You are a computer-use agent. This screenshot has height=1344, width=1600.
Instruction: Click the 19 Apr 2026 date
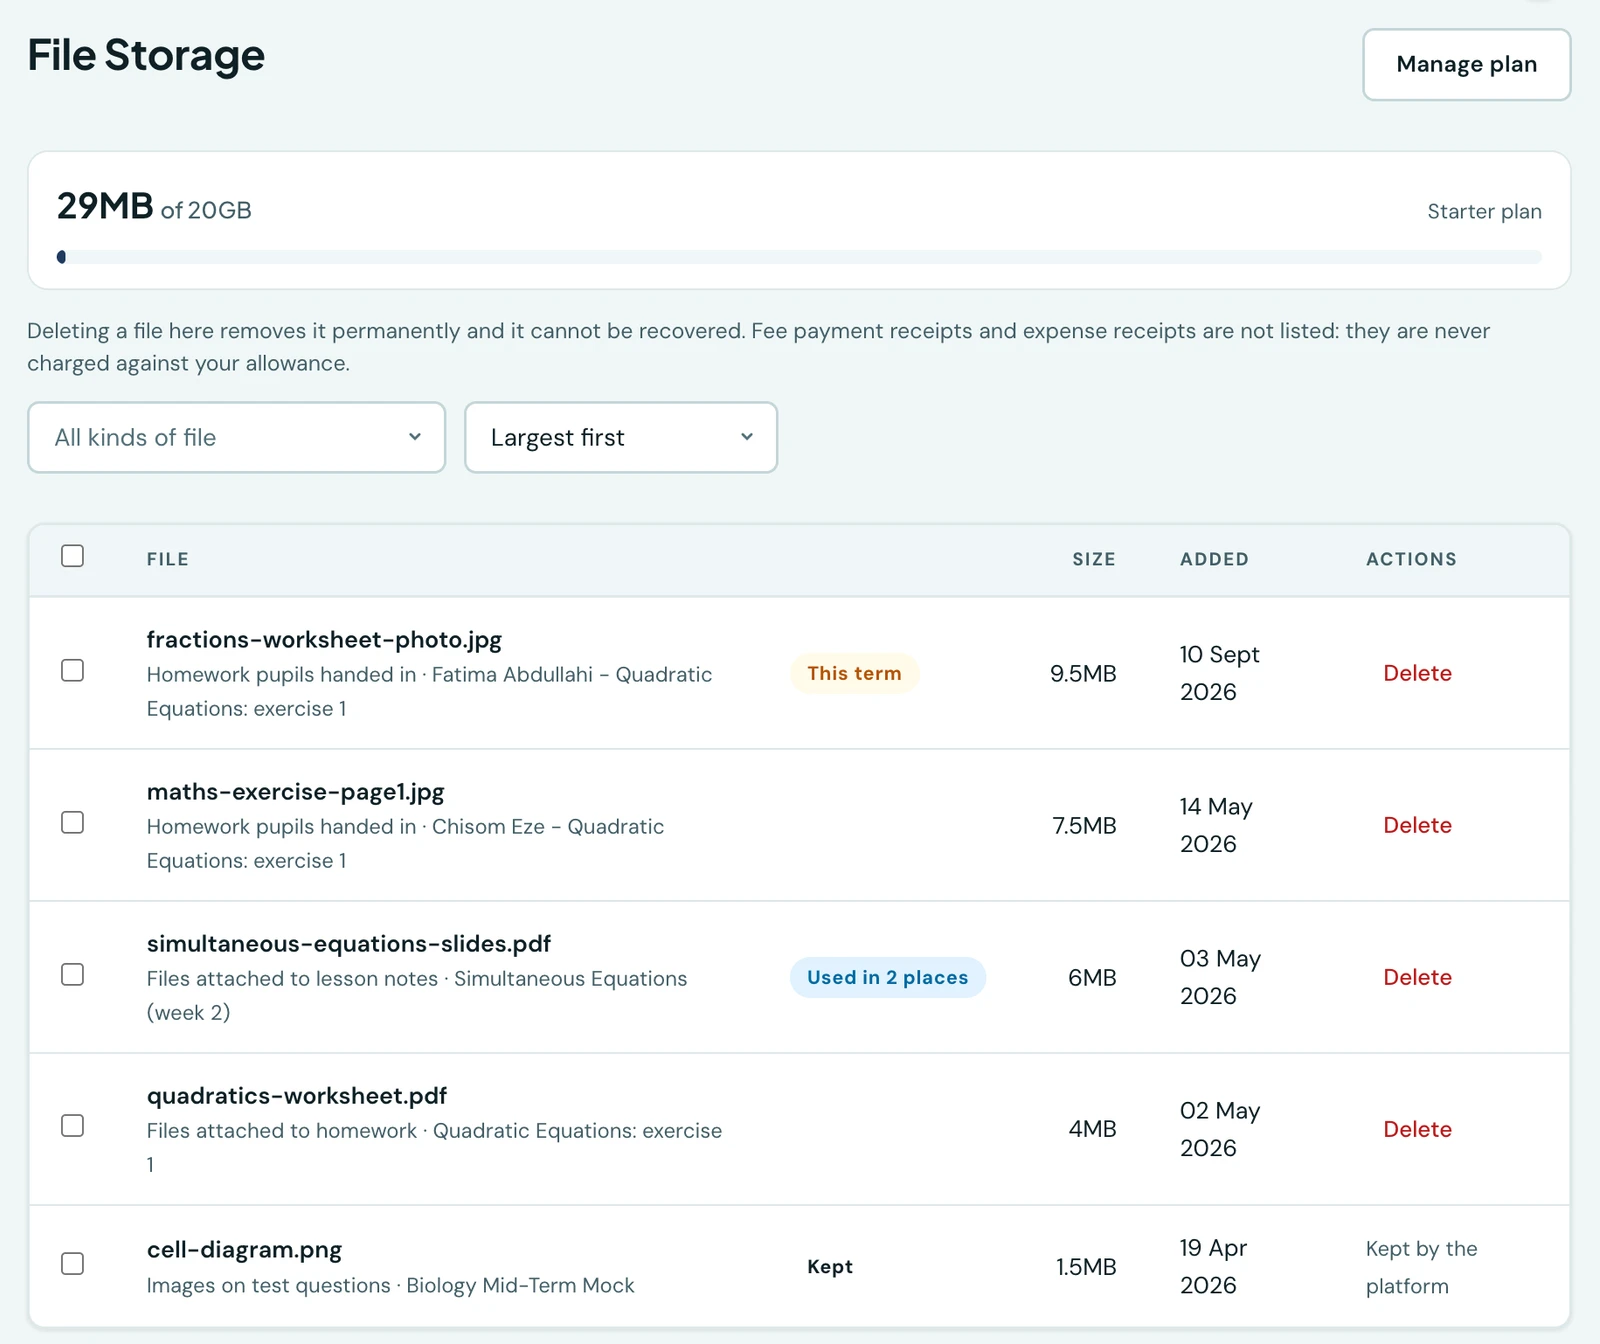tap(1213, 1267)
